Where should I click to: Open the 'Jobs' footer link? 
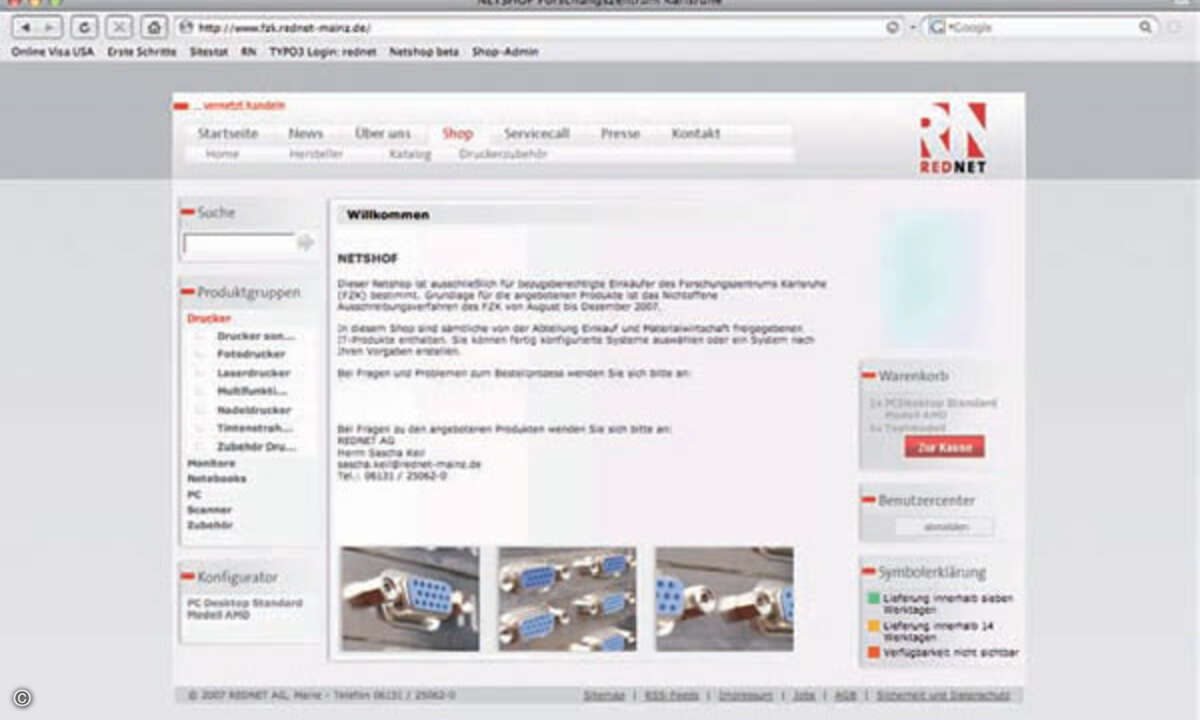[804, 695]
